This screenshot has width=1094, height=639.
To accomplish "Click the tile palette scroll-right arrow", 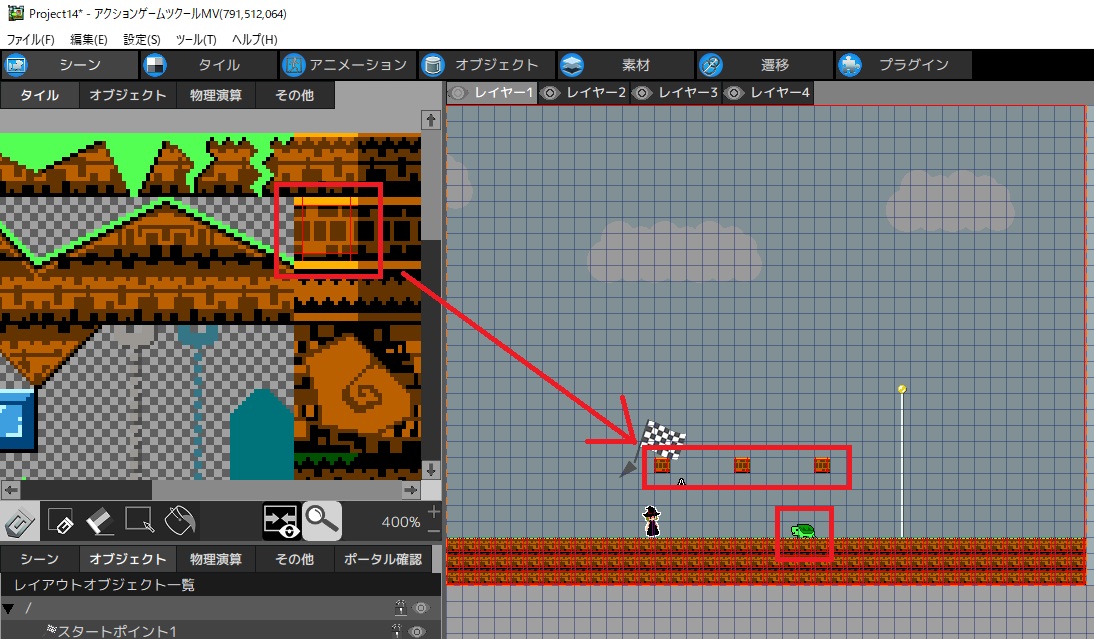I will [x=411, y=490].
